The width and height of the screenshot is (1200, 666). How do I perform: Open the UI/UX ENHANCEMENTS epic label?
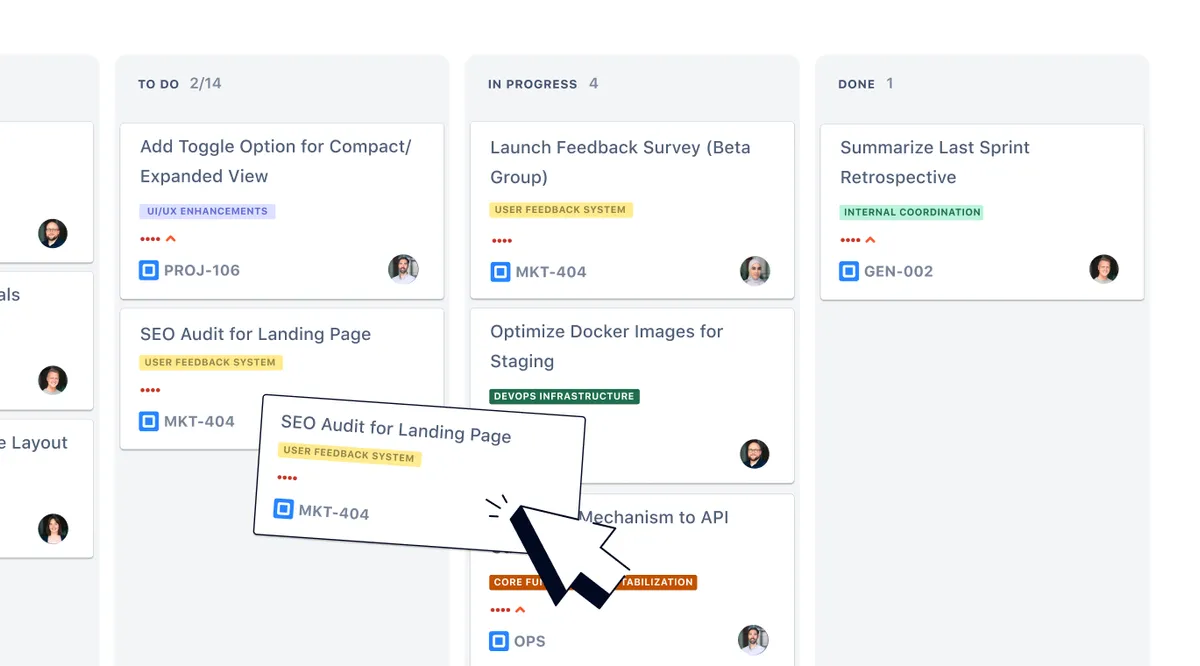point(207,211)
